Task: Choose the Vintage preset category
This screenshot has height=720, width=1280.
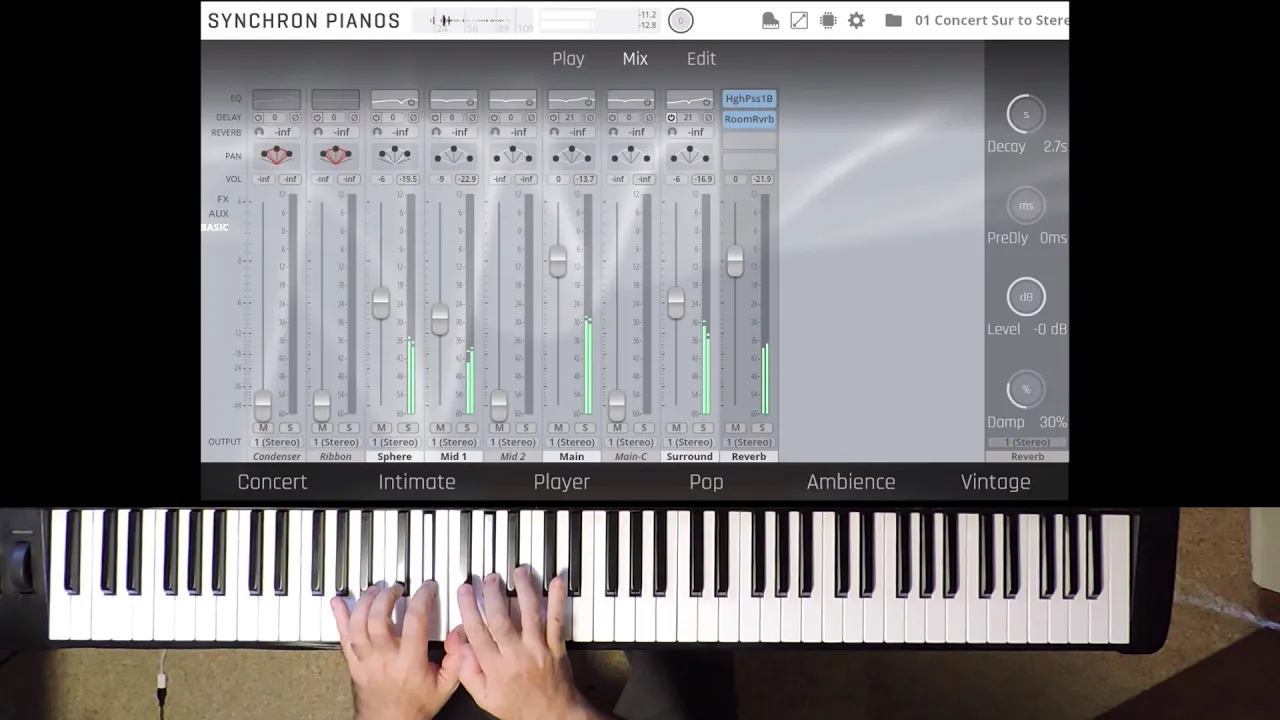Action: [x=996, y=482]
